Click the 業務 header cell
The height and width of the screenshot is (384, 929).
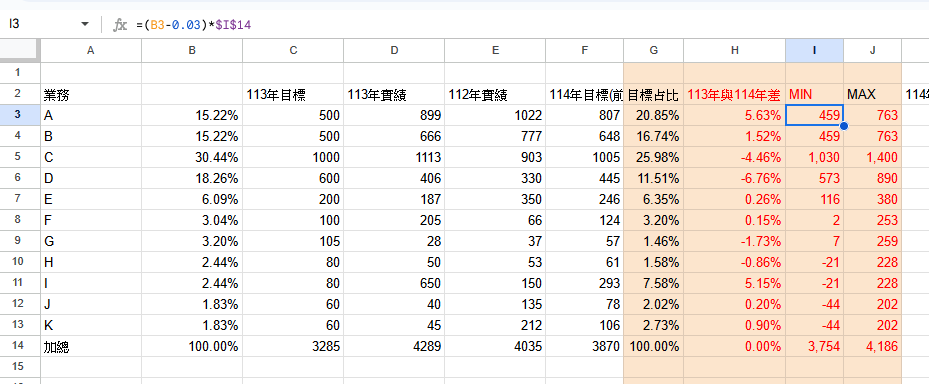point(91,94)
